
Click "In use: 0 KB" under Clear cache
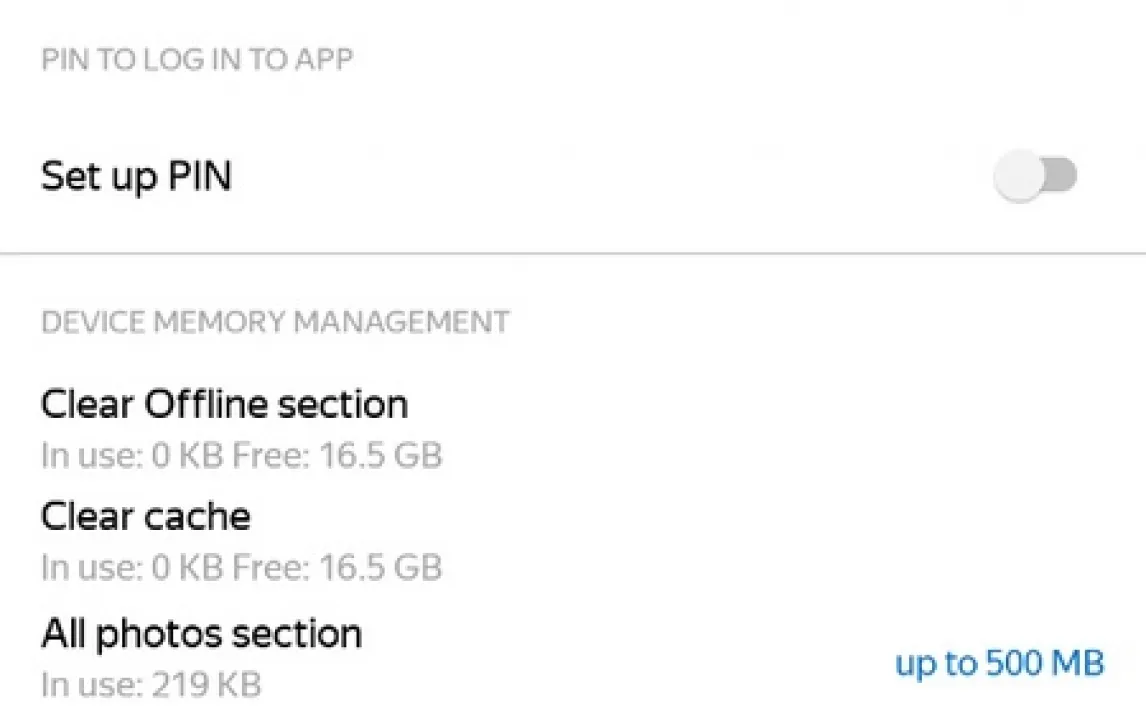[x=133, y=568]
